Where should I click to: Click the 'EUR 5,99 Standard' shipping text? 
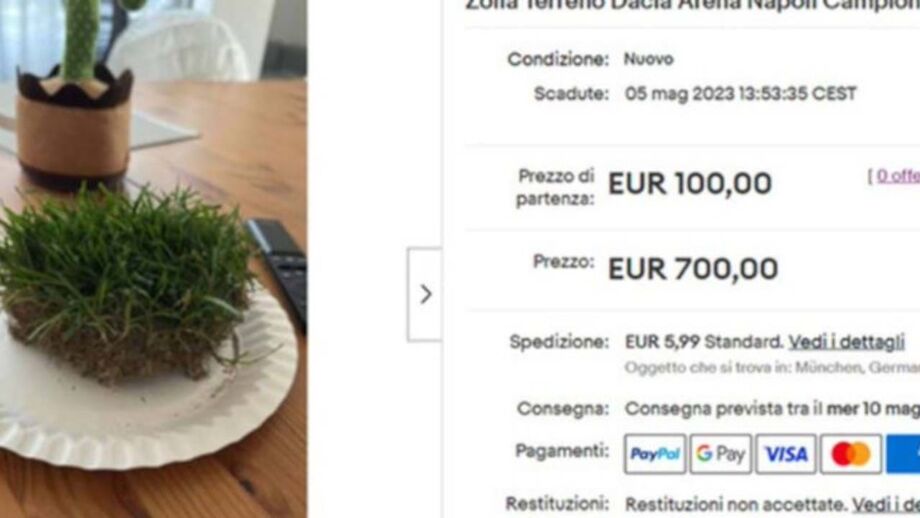coord(703,342)
